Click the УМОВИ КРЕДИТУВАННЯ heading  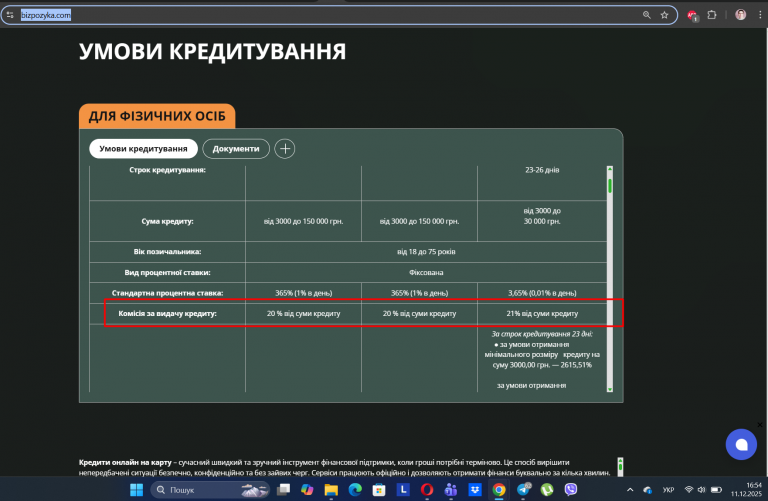click(212, 51)
